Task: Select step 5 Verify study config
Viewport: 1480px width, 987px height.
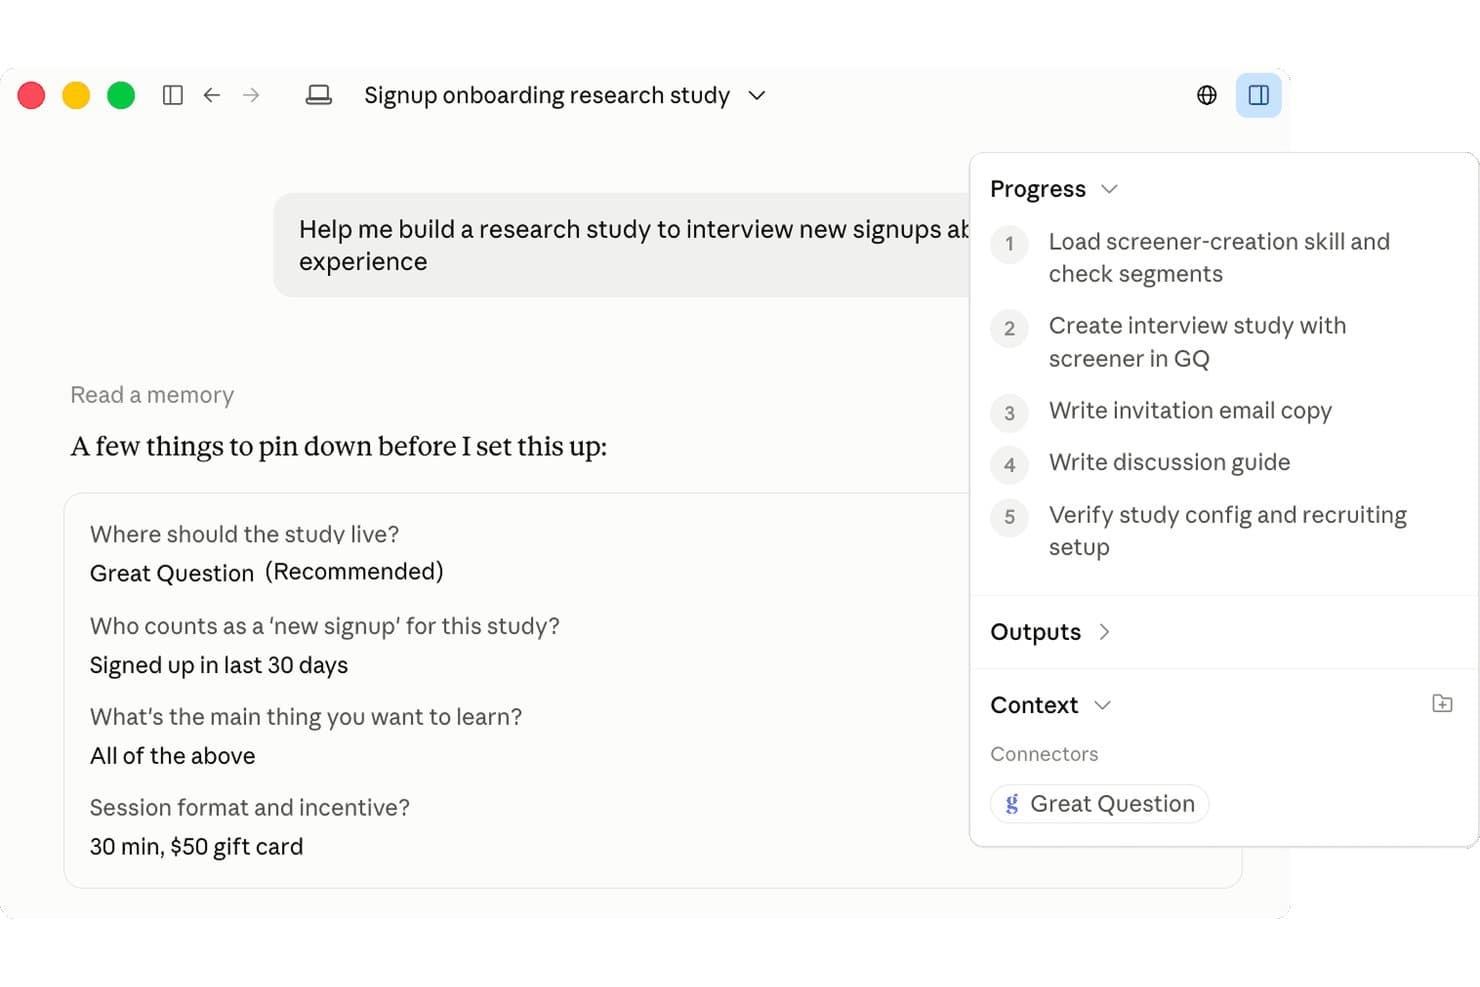Action: [1227, 531]
